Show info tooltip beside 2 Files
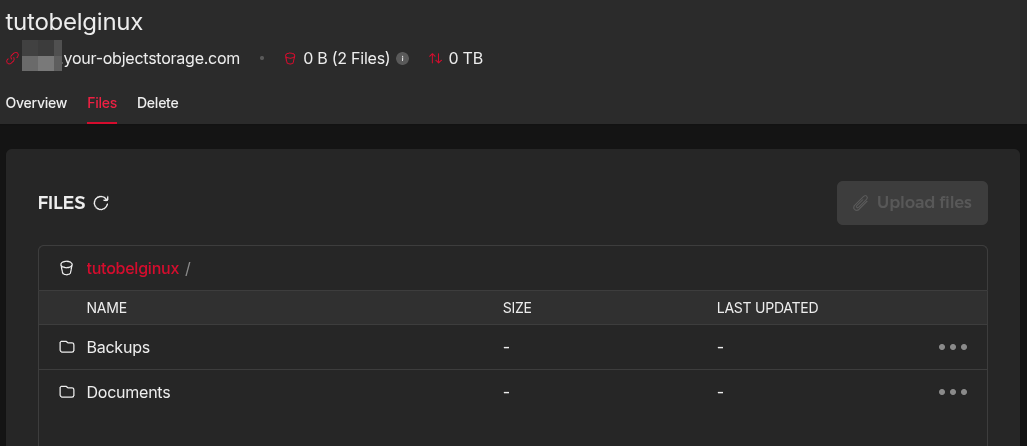 pyautogui.click(x=403, y=59)
